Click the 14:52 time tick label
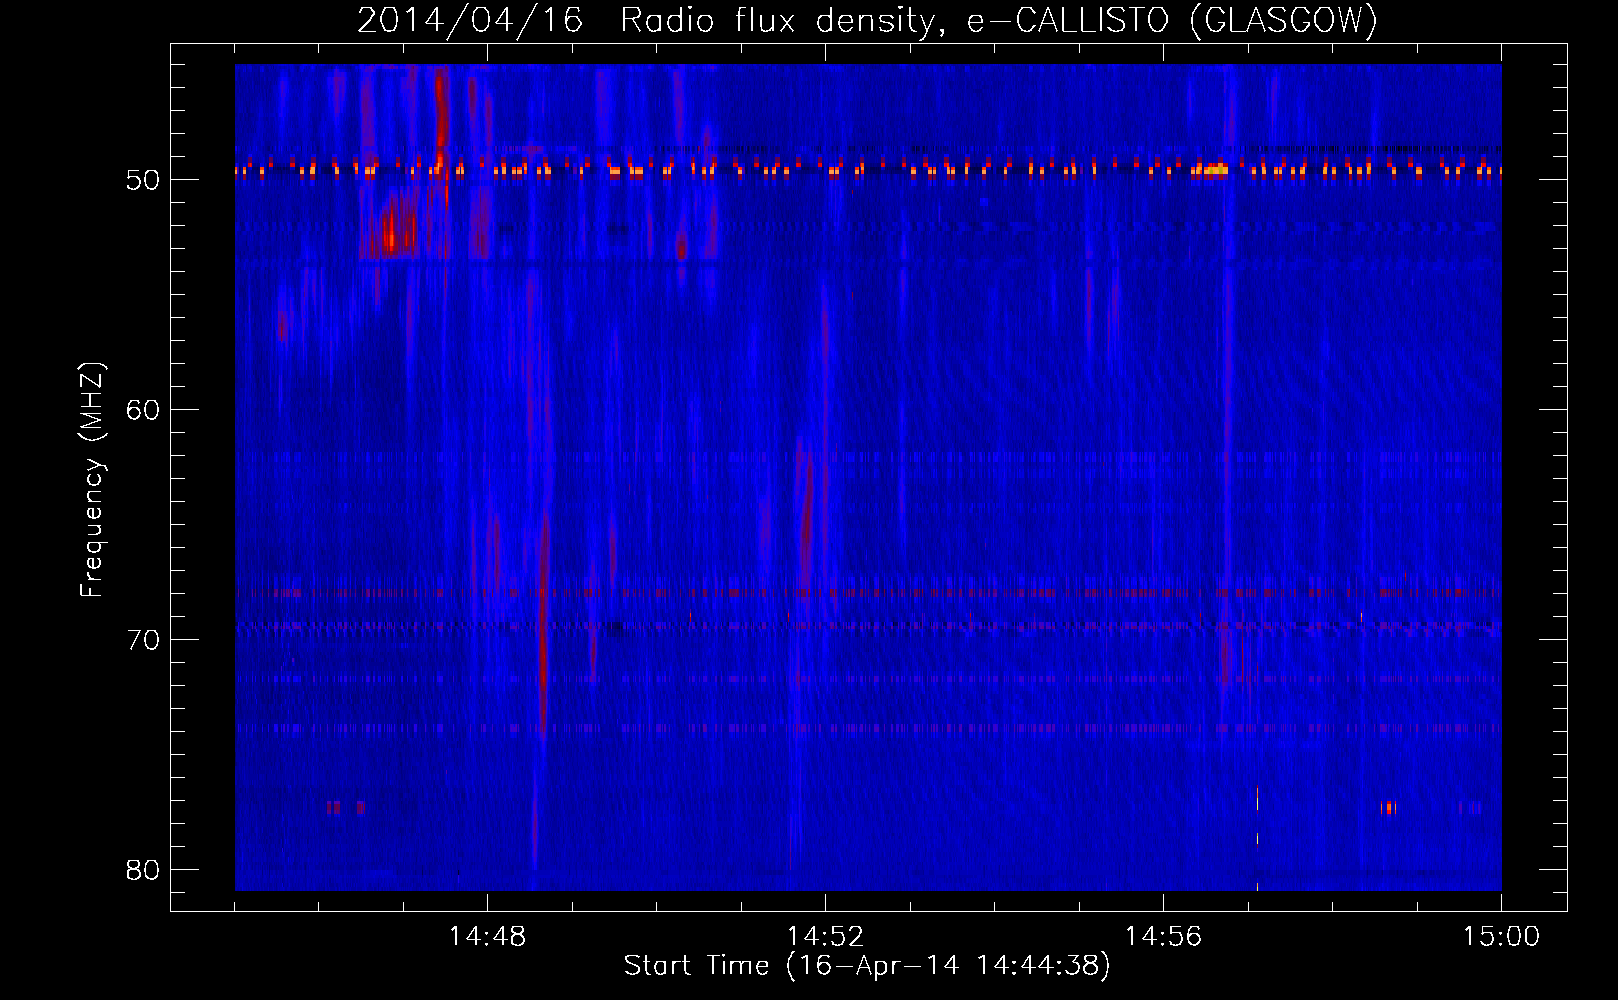 pos(825,937)
